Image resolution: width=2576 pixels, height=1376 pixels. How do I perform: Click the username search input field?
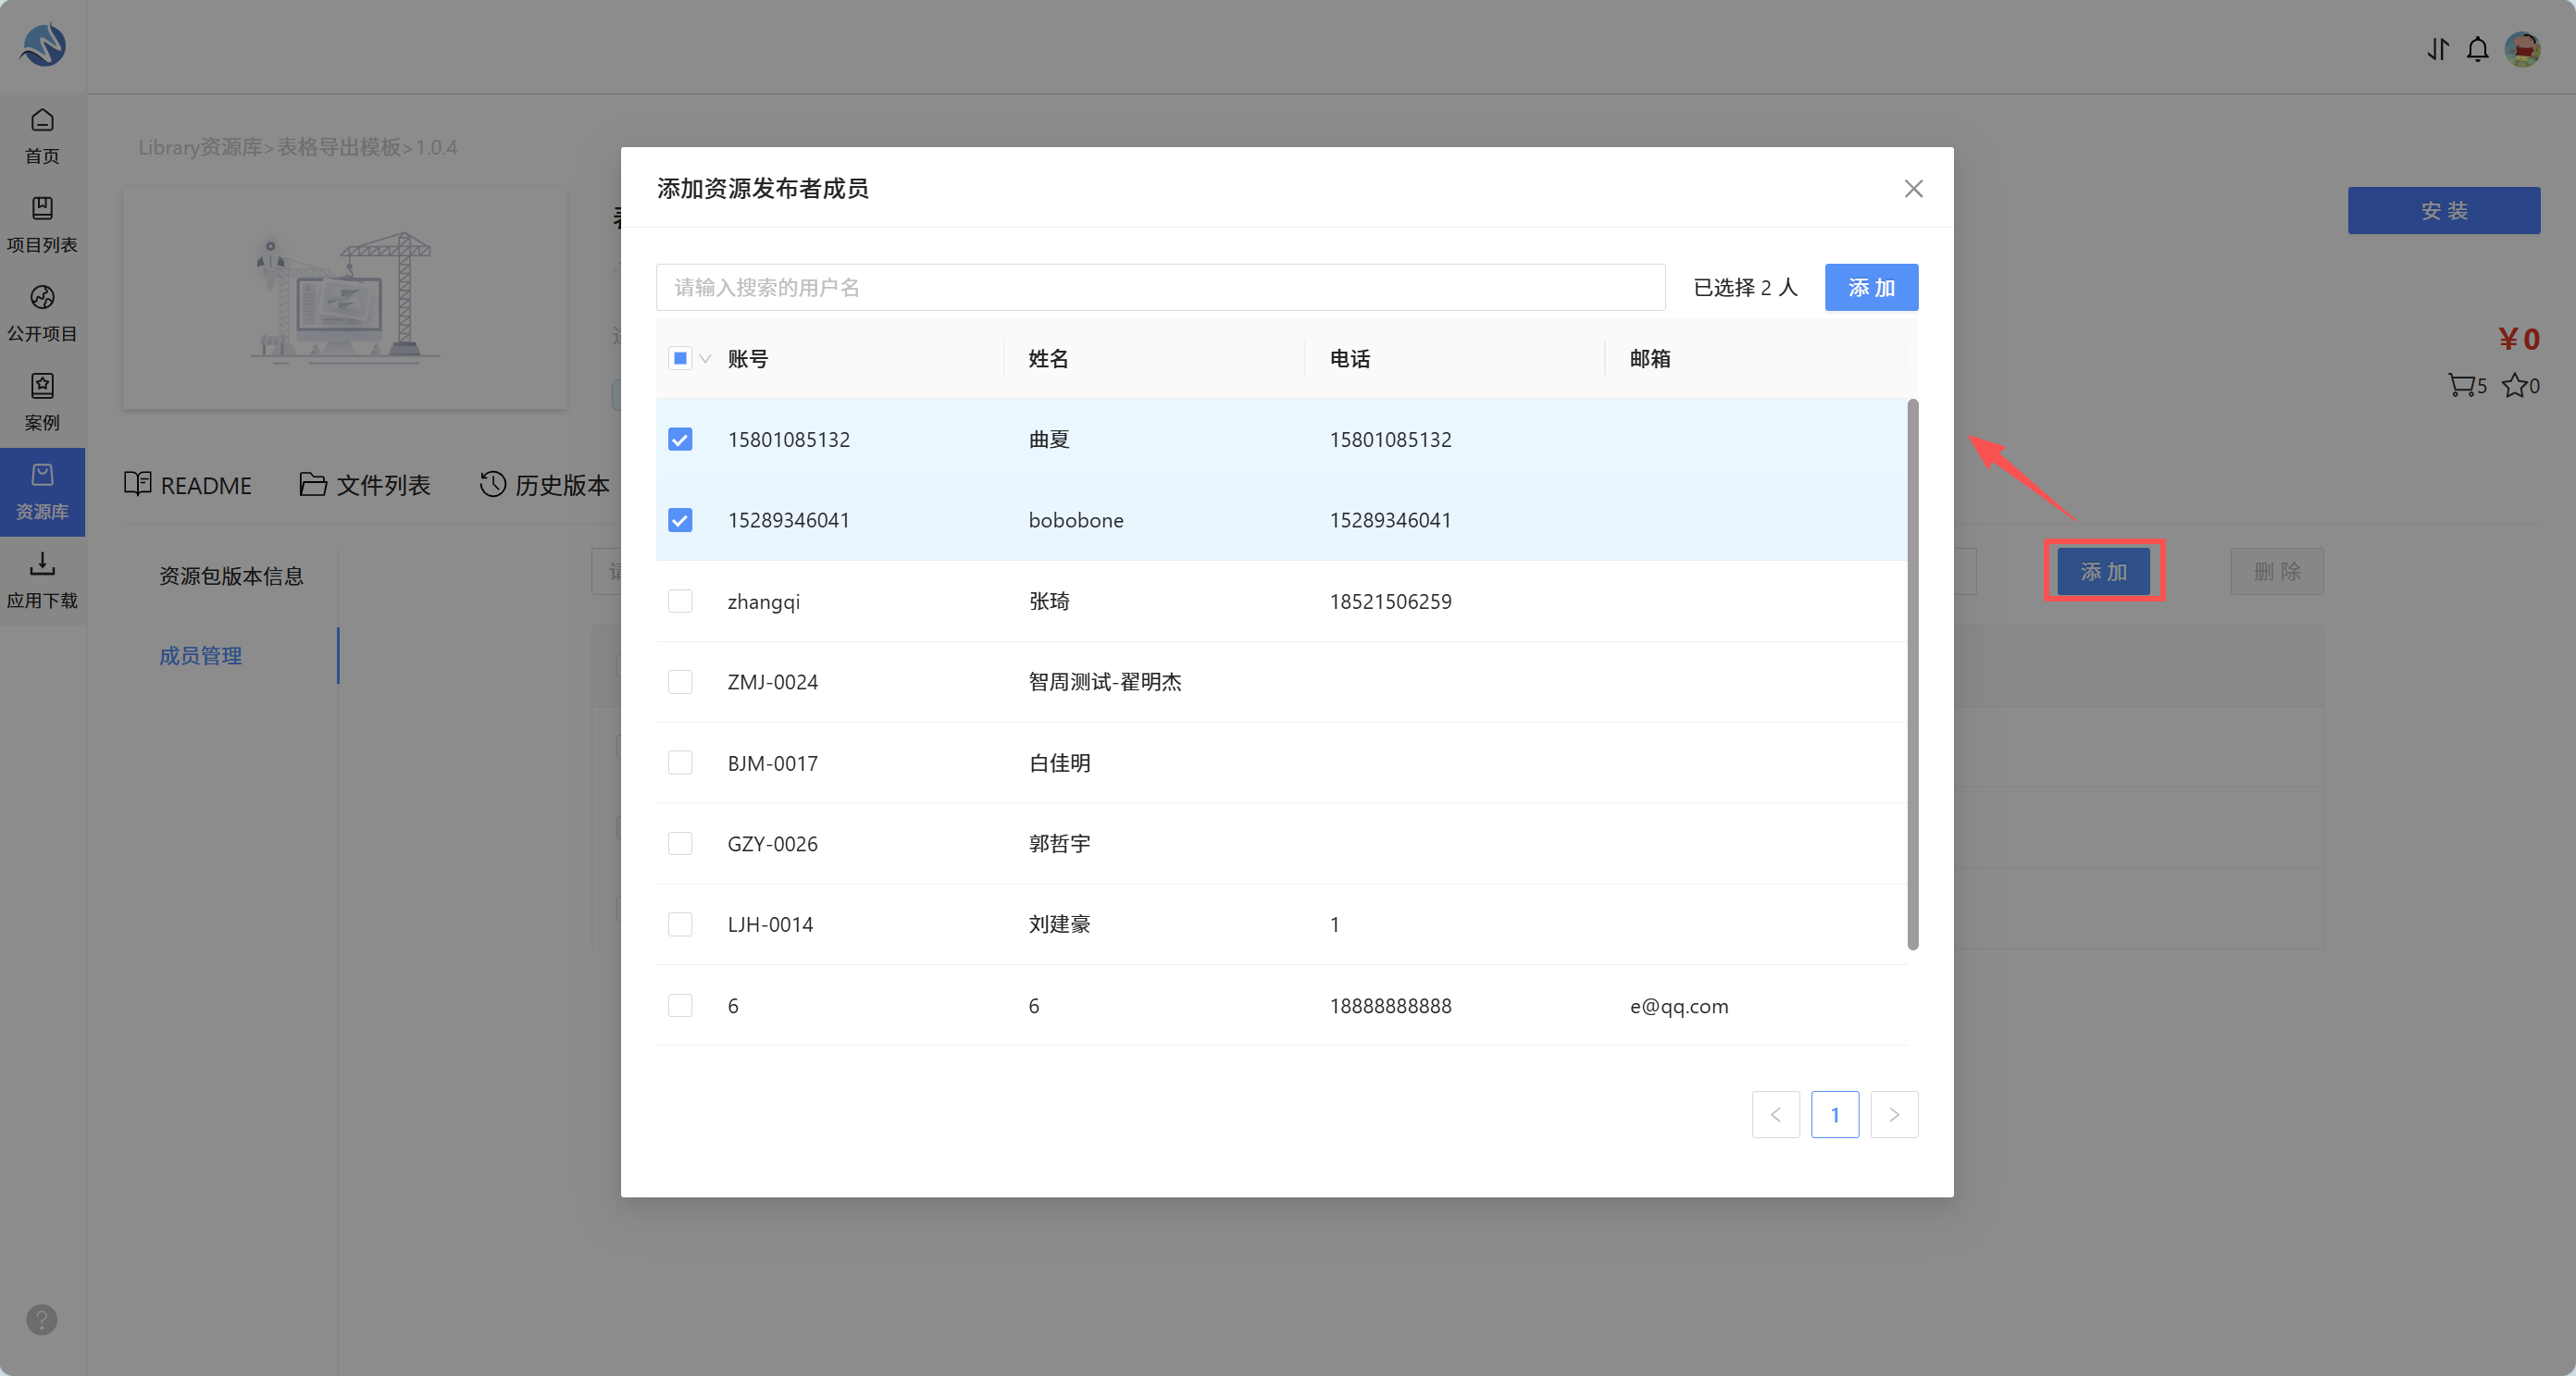click(x=1161, y=288)
